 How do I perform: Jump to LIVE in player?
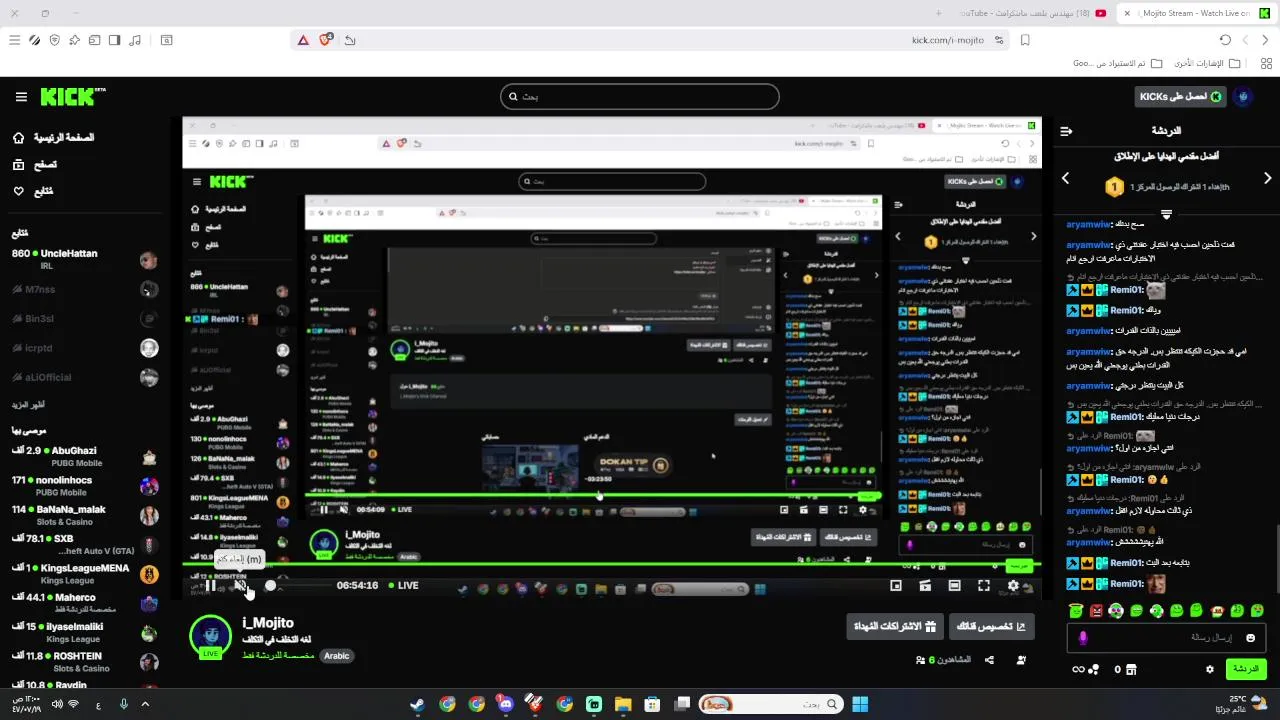(402, 585)
